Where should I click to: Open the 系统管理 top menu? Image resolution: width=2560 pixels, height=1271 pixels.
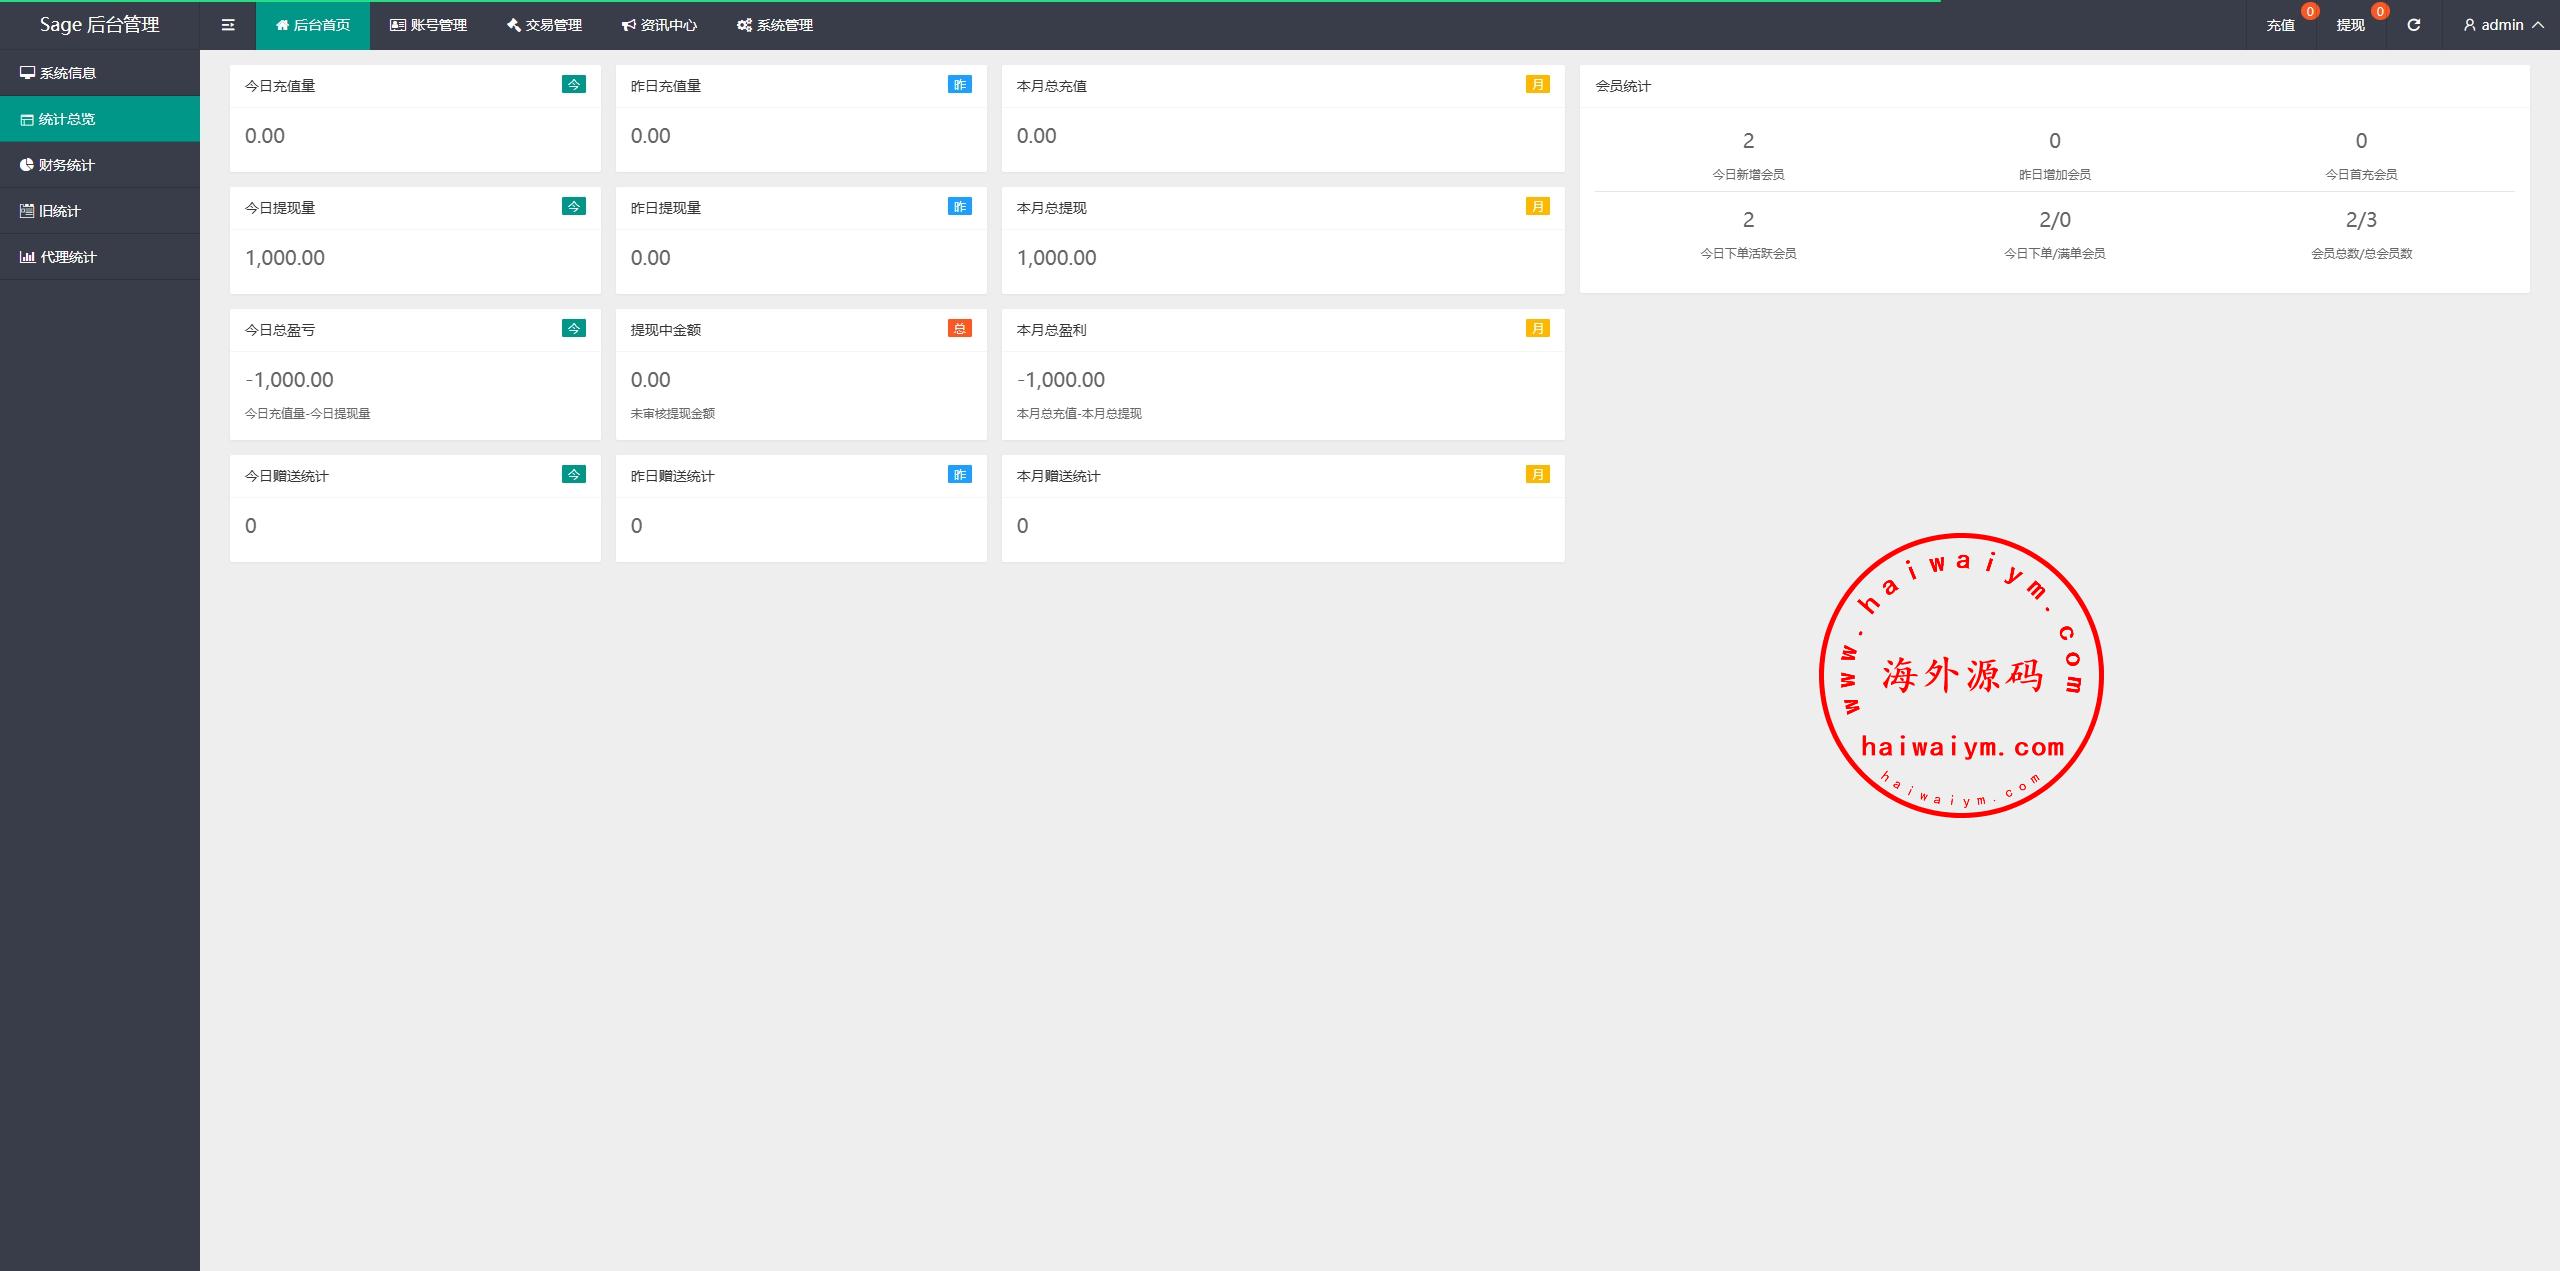tap(775, 25)
